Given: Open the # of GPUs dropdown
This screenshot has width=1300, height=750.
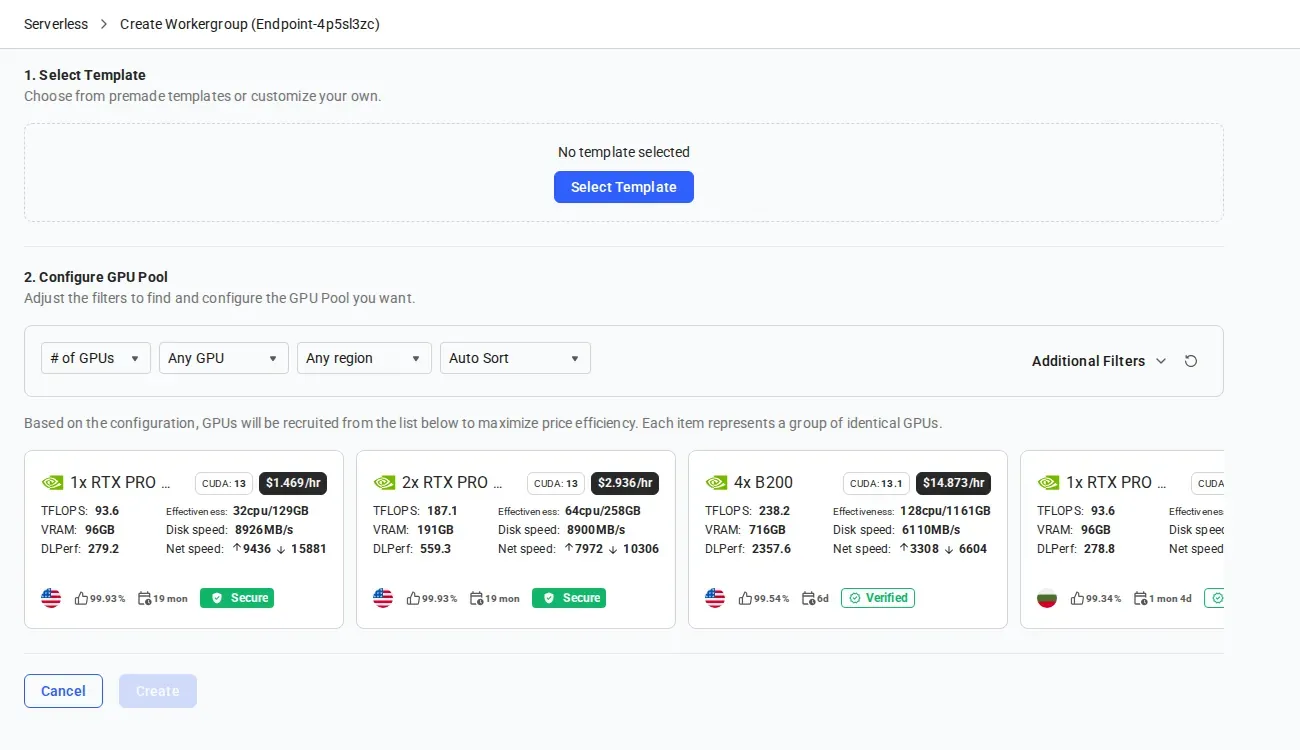Looking at the screenshot, I should (96, 358).
